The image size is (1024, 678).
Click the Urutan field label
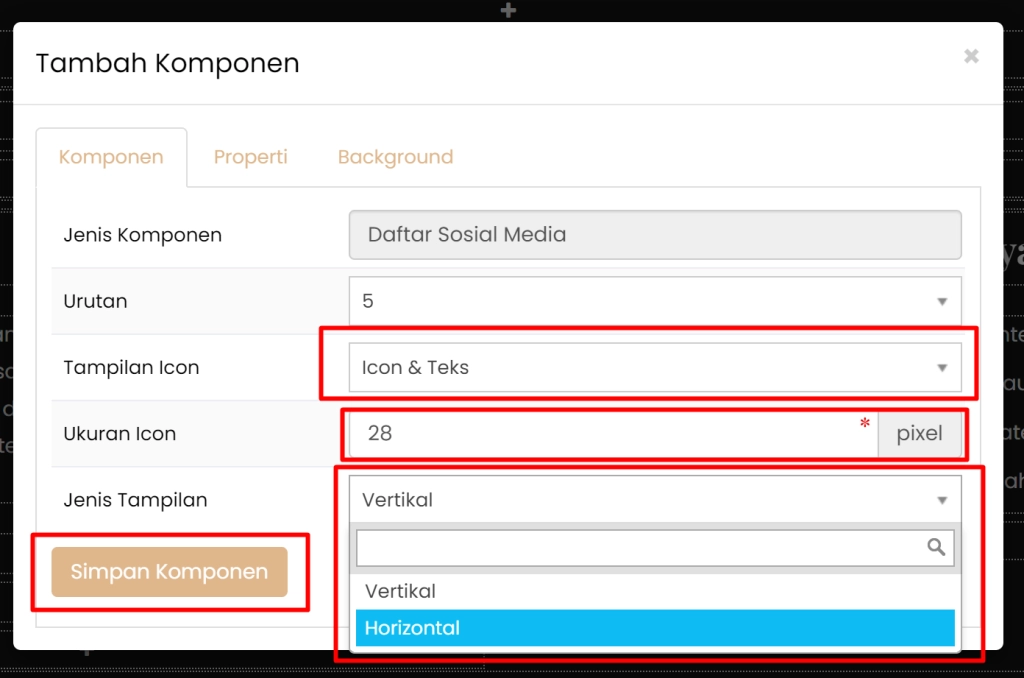[95, 301]
